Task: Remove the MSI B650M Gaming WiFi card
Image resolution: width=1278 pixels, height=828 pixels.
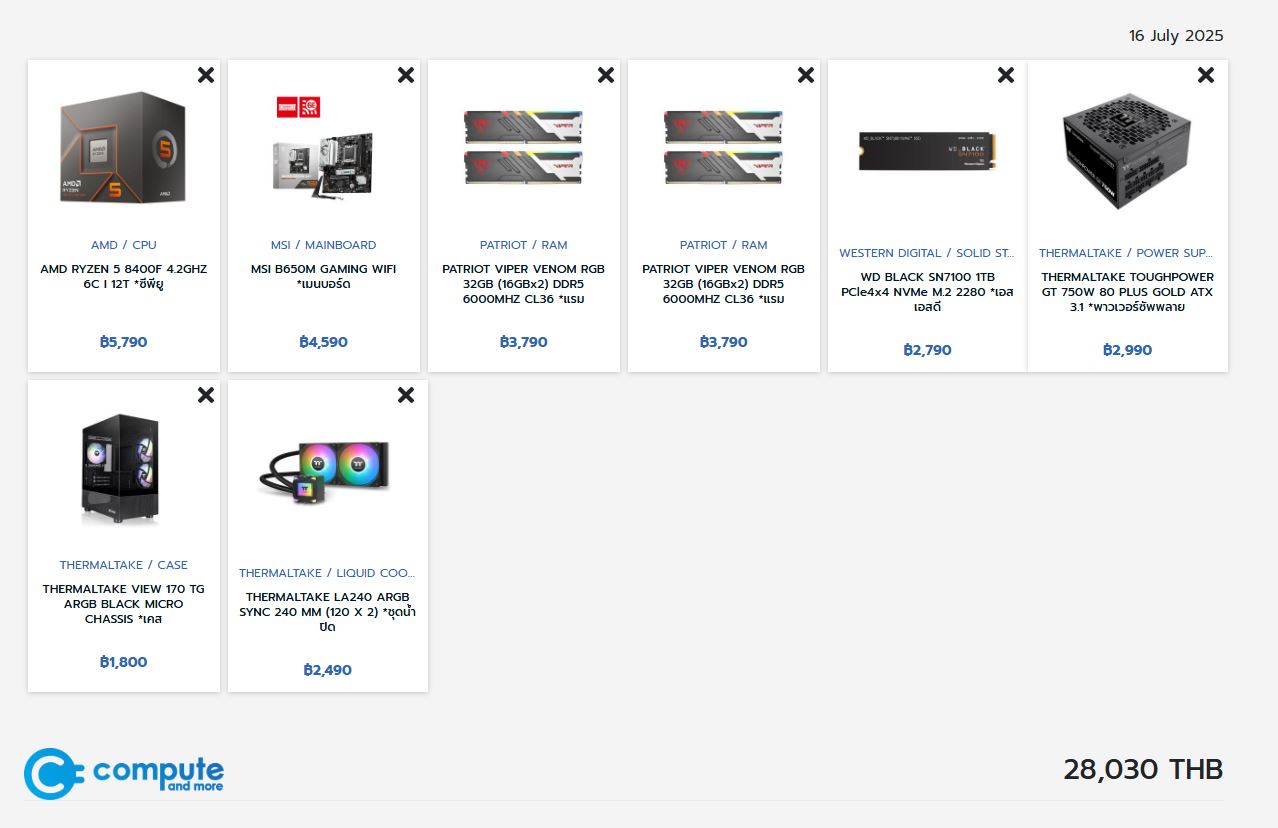Action: click(x=406, y=75)
